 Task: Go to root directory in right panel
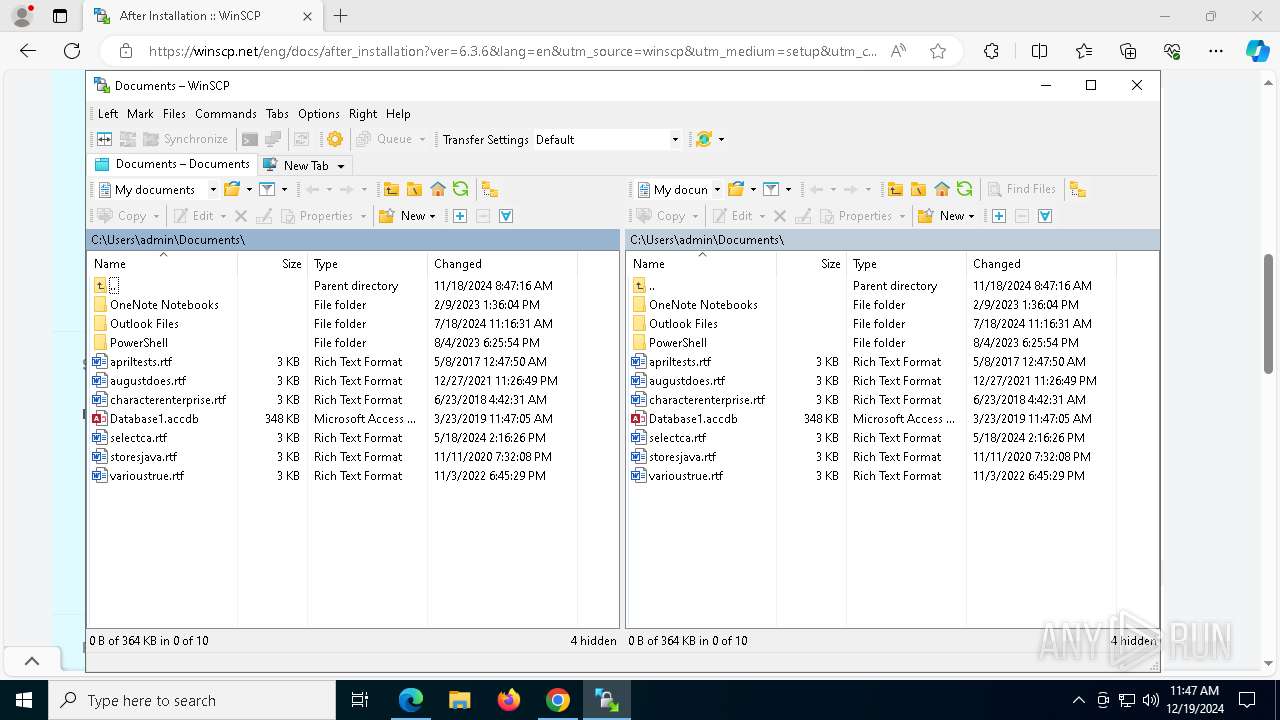coord(918,189)
